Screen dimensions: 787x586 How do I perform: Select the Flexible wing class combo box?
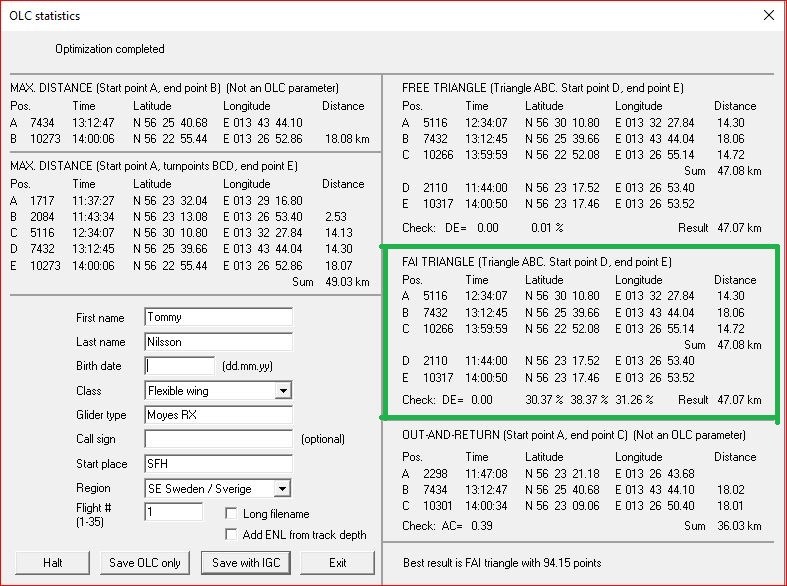tap(218, 390)
